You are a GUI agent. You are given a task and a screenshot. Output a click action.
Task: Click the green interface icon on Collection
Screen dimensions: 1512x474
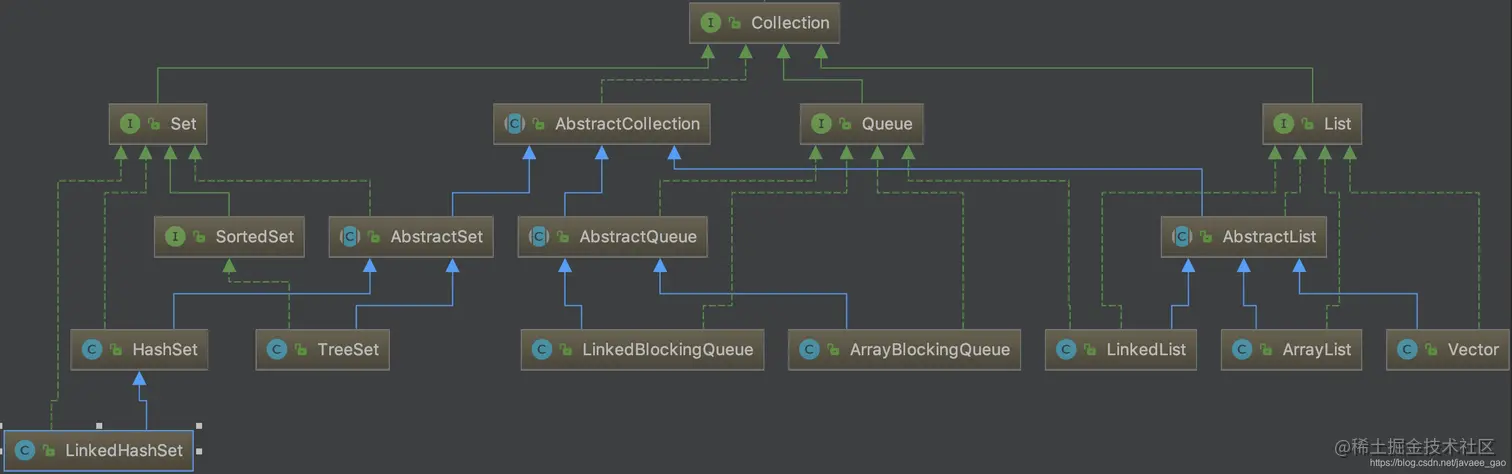pos(711,23)
